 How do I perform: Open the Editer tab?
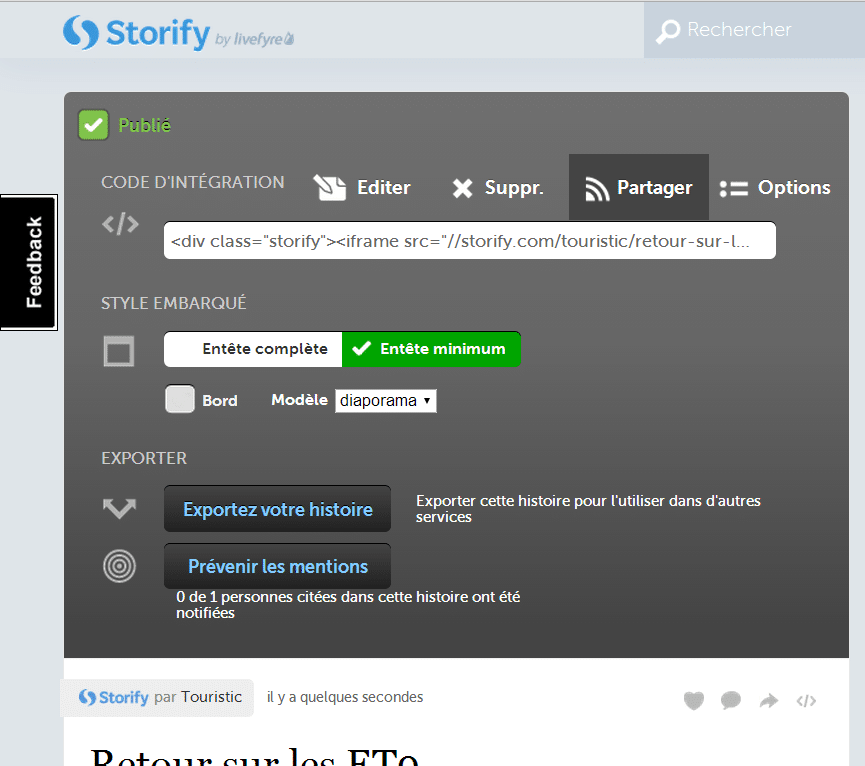click(362, 188)
